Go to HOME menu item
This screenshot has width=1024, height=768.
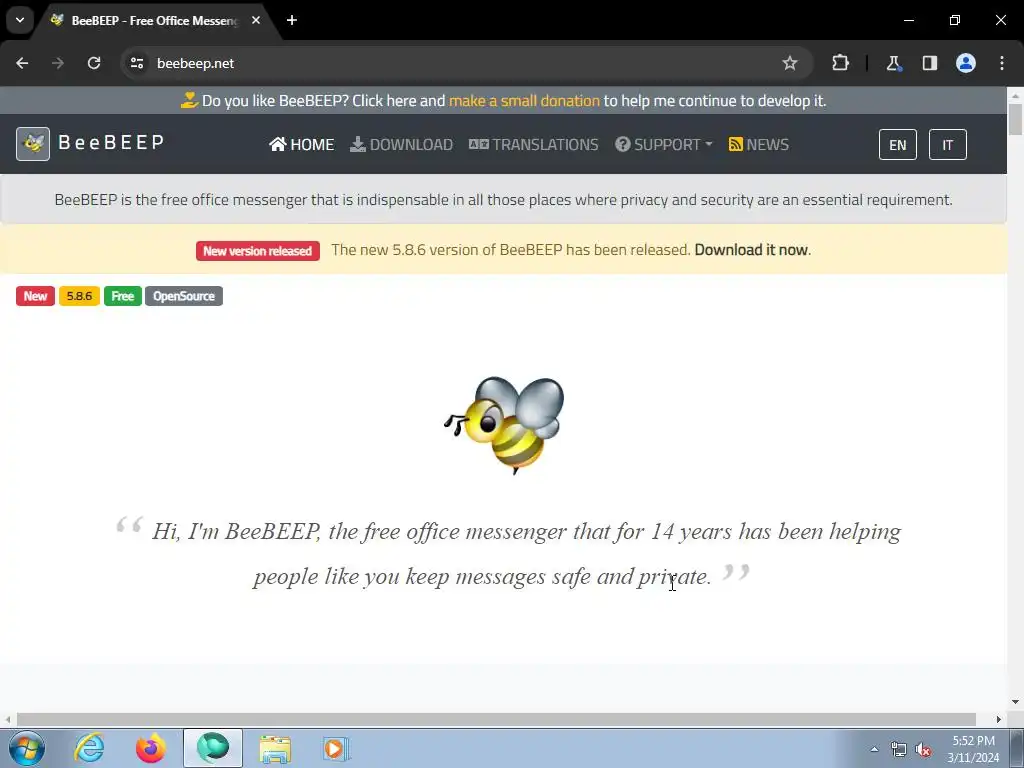(x=302, y=144)
